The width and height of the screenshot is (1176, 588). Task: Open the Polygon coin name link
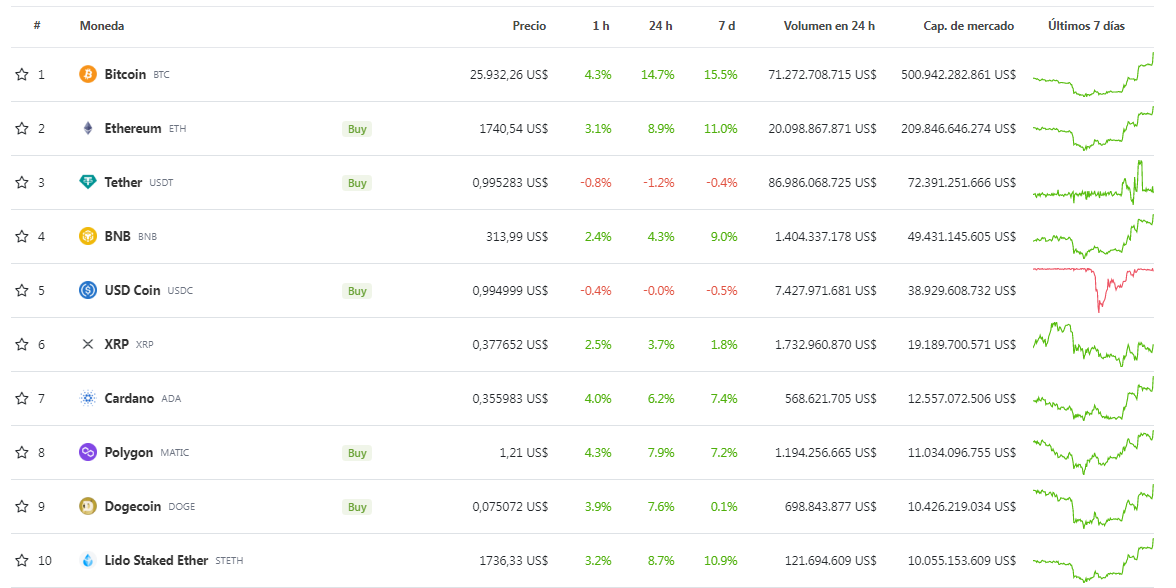[x=129, y=452]
